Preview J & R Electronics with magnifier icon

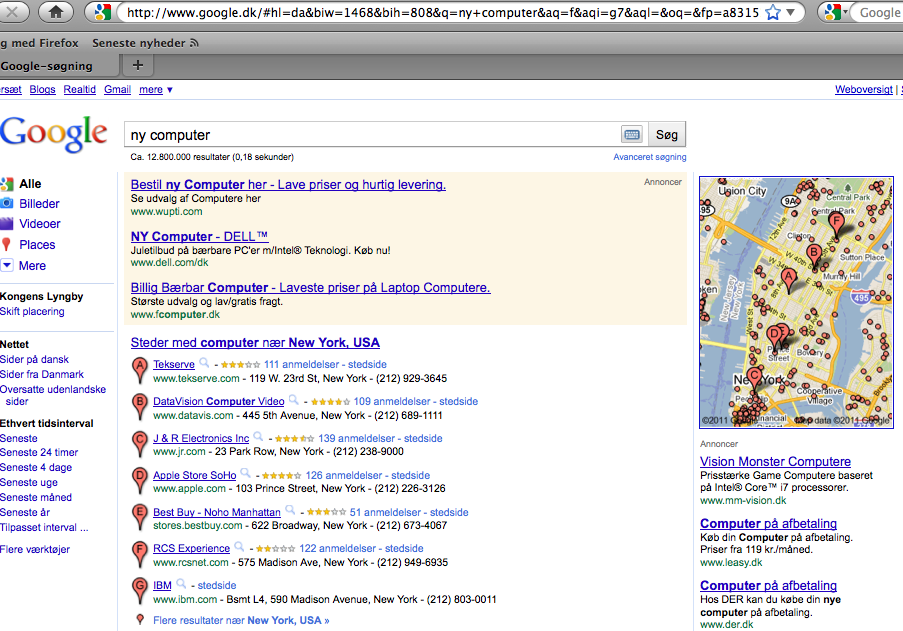(259, 436)
